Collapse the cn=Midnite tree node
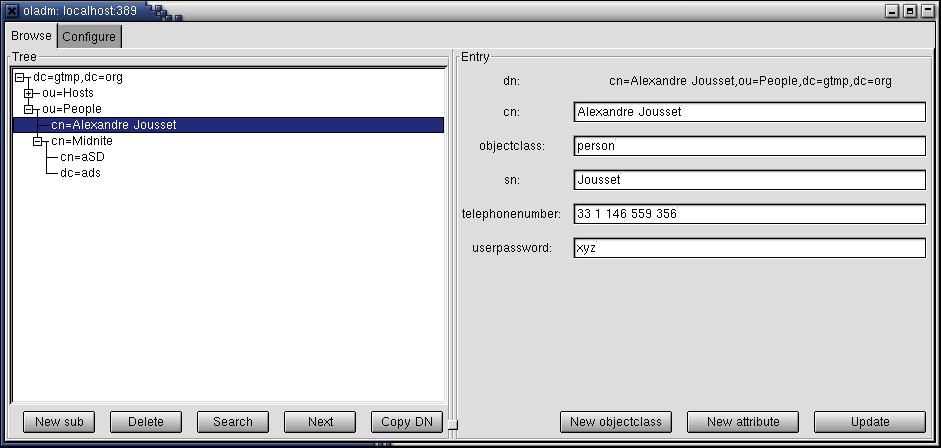The width and height of the screenshot is (941, 448). [38, 142]
